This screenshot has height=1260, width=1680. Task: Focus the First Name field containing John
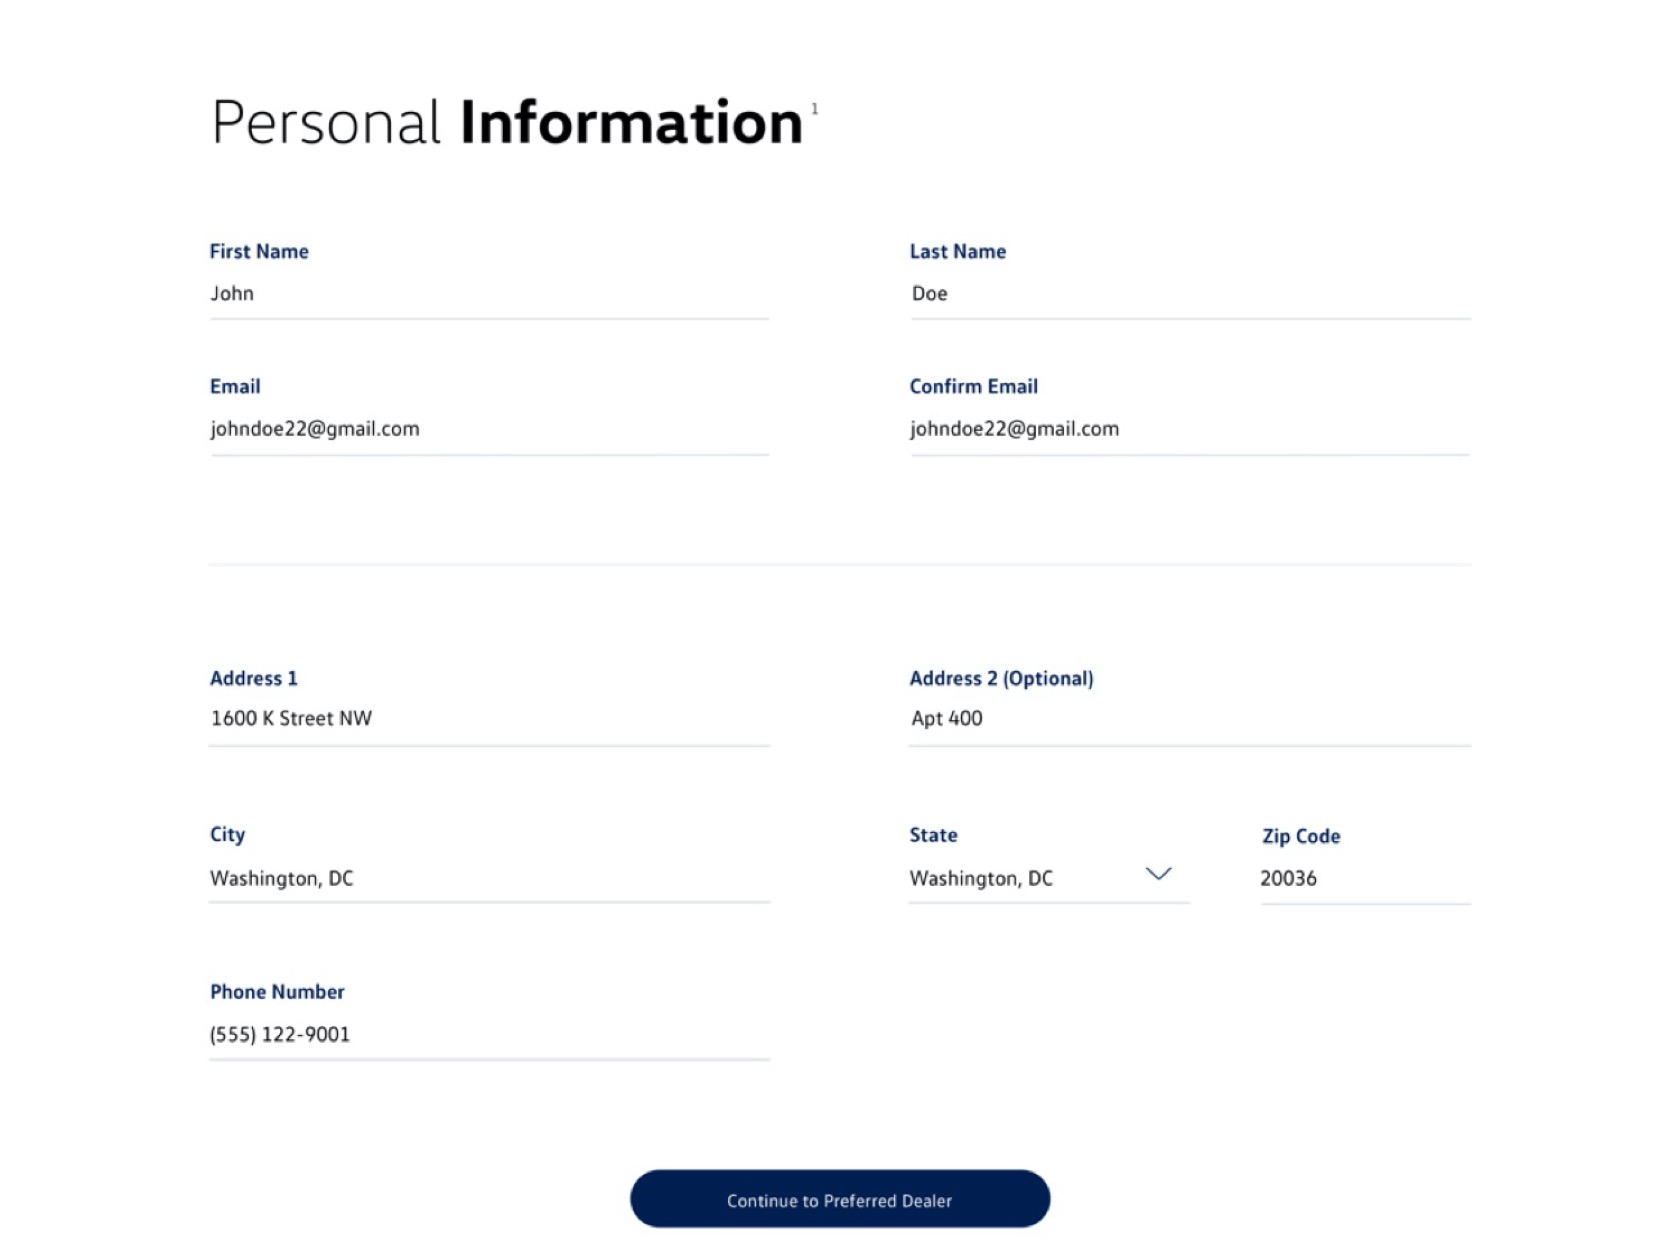click(x=488, y=294)
